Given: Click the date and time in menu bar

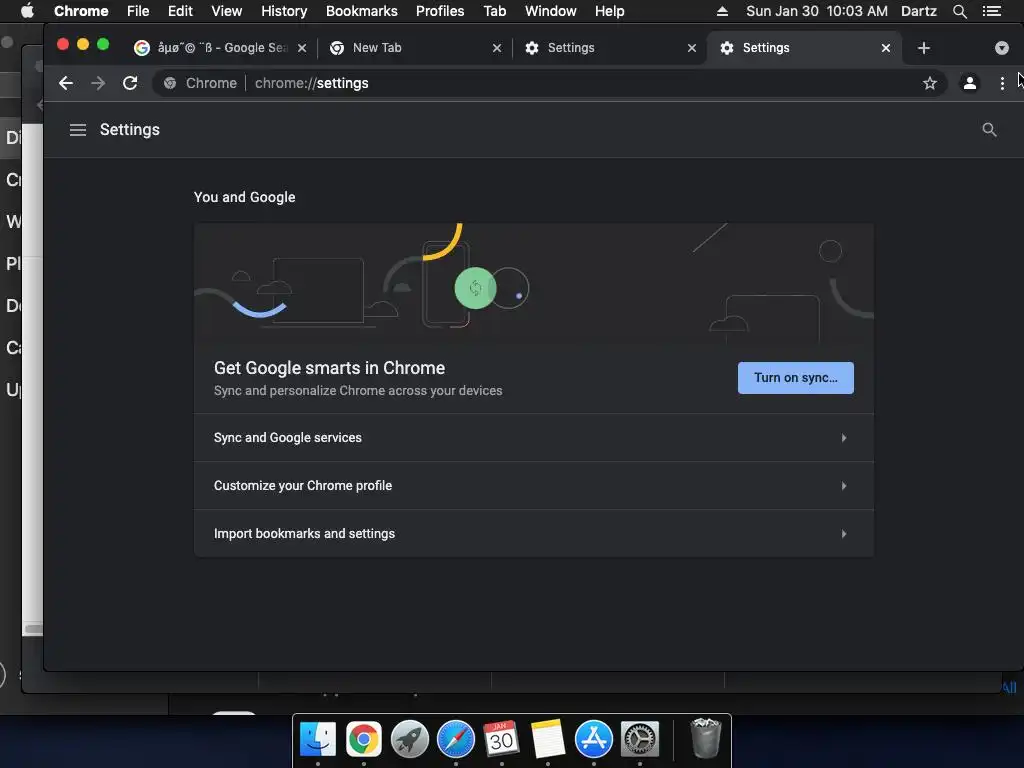Looking at the screenshot, I should click(816, 11).
